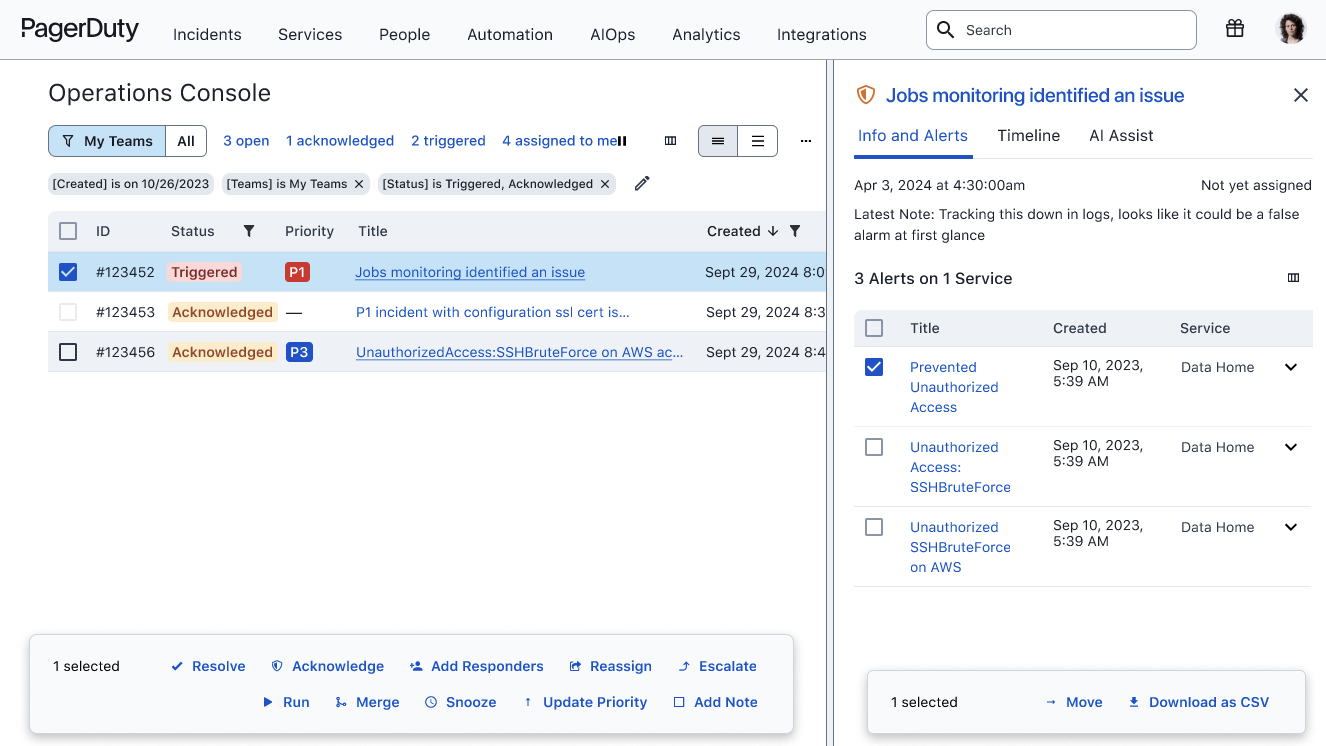
Task: Select the checkbox for incident #123456
Action: pos(68,352)
